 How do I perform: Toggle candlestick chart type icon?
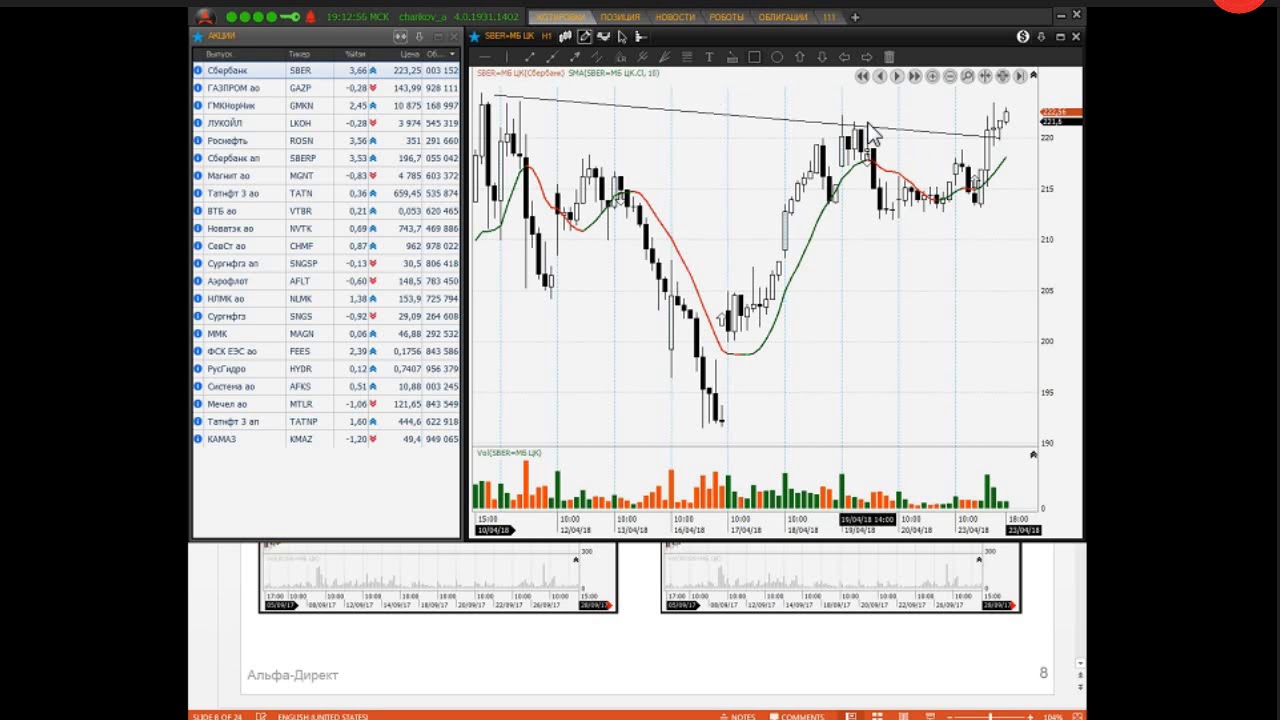tap(565, 37)
